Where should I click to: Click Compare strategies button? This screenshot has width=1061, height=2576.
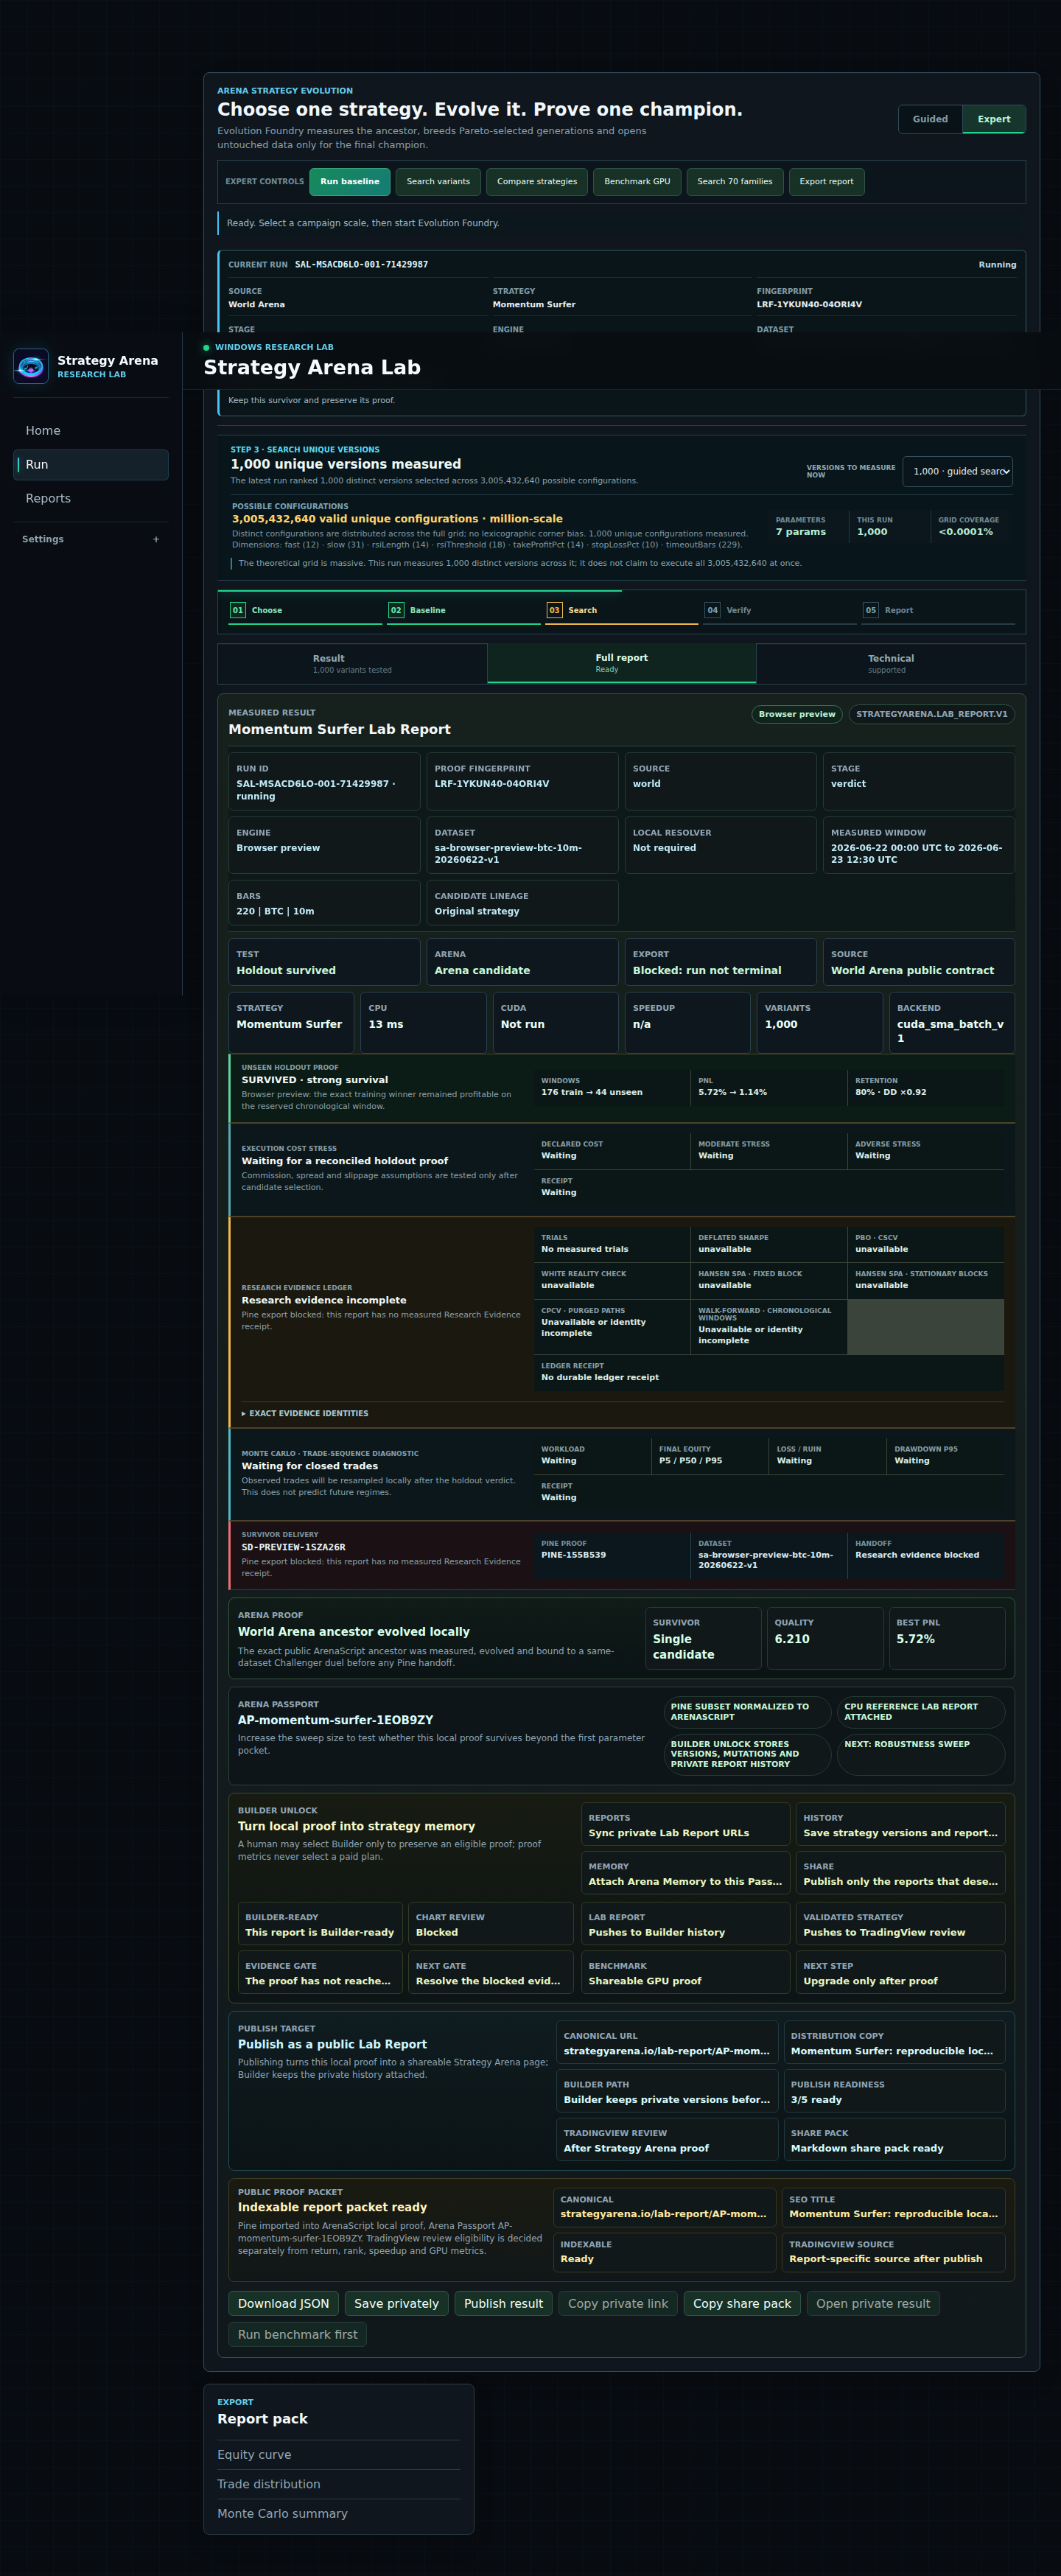click(537, 182)
